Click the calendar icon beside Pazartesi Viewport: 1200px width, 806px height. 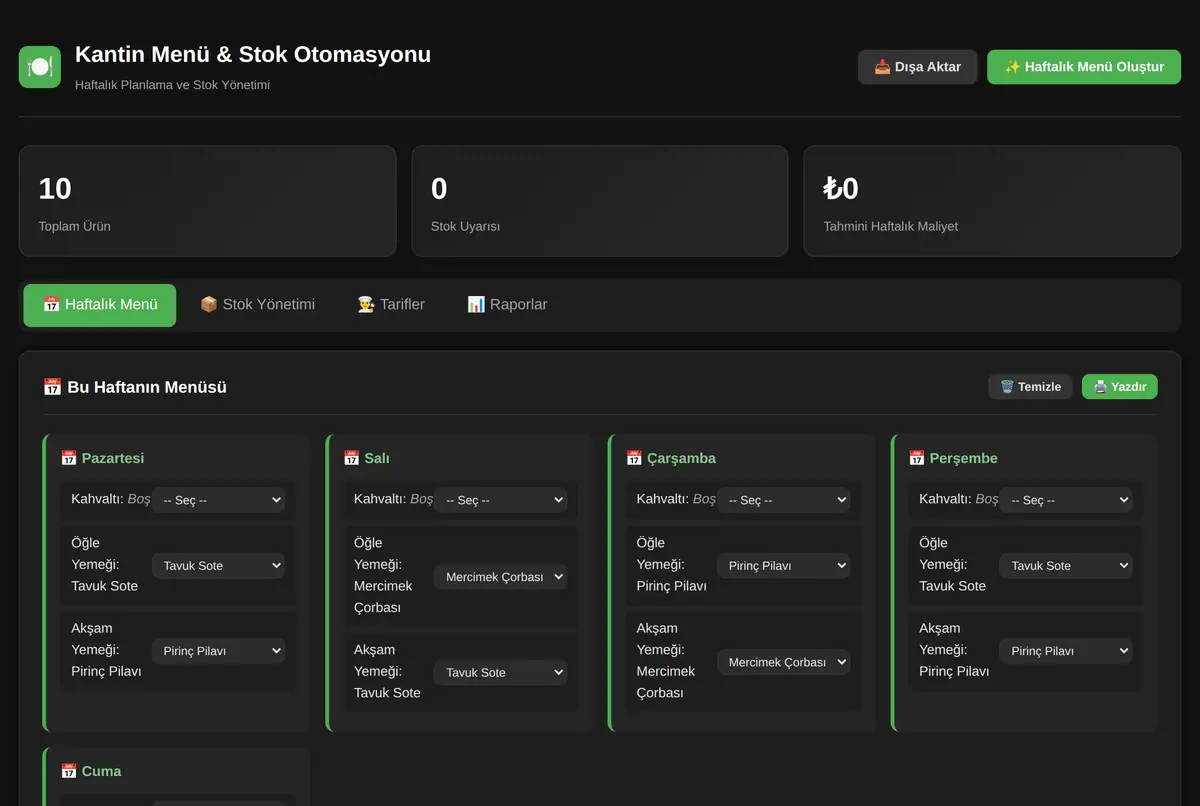69,458
